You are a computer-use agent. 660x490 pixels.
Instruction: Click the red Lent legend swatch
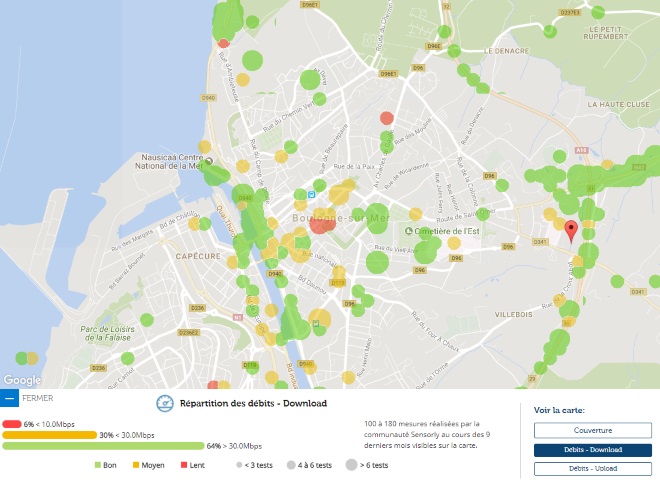click(x=184, y=466)
